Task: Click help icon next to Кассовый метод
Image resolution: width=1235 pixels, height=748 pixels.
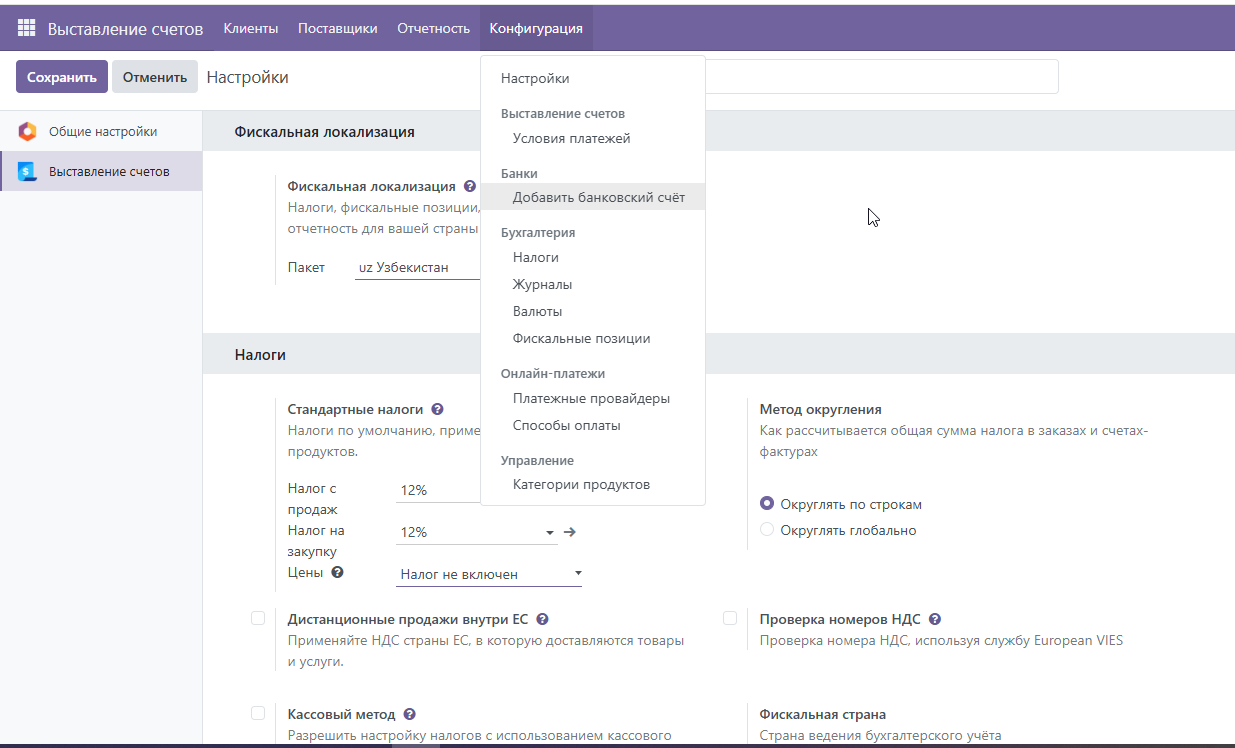Action: (409, 714)
